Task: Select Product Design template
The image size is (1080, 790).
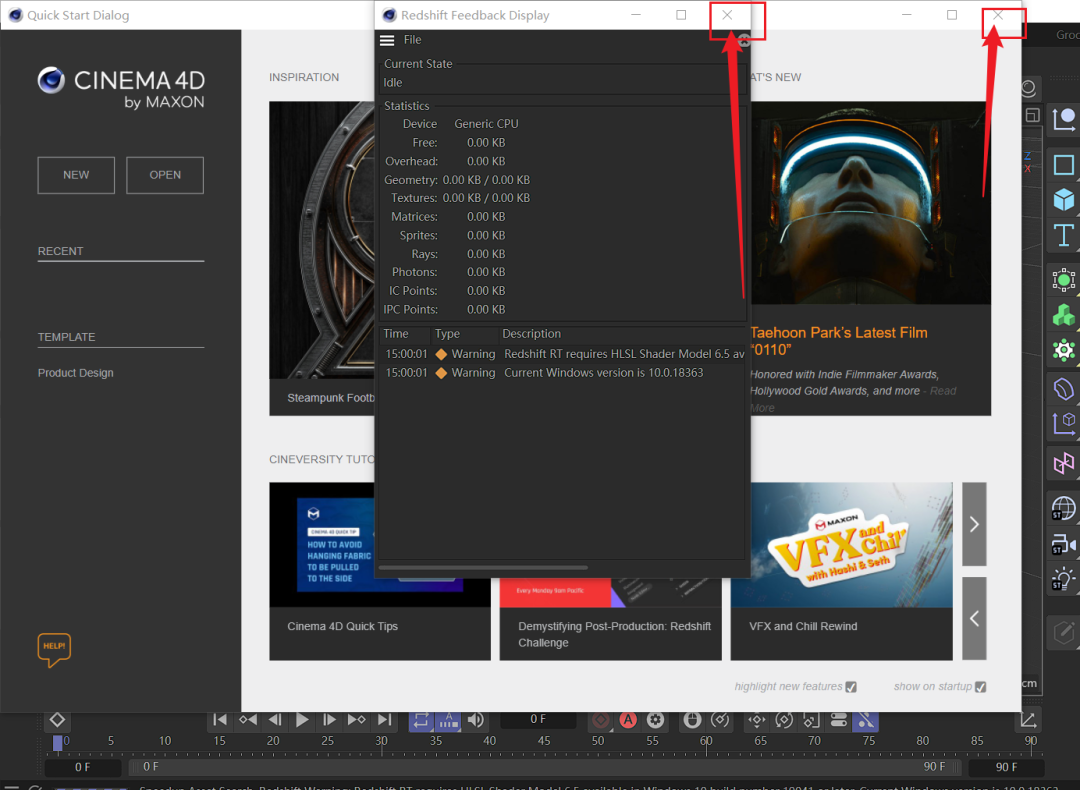Action: [x=76, y=373]
